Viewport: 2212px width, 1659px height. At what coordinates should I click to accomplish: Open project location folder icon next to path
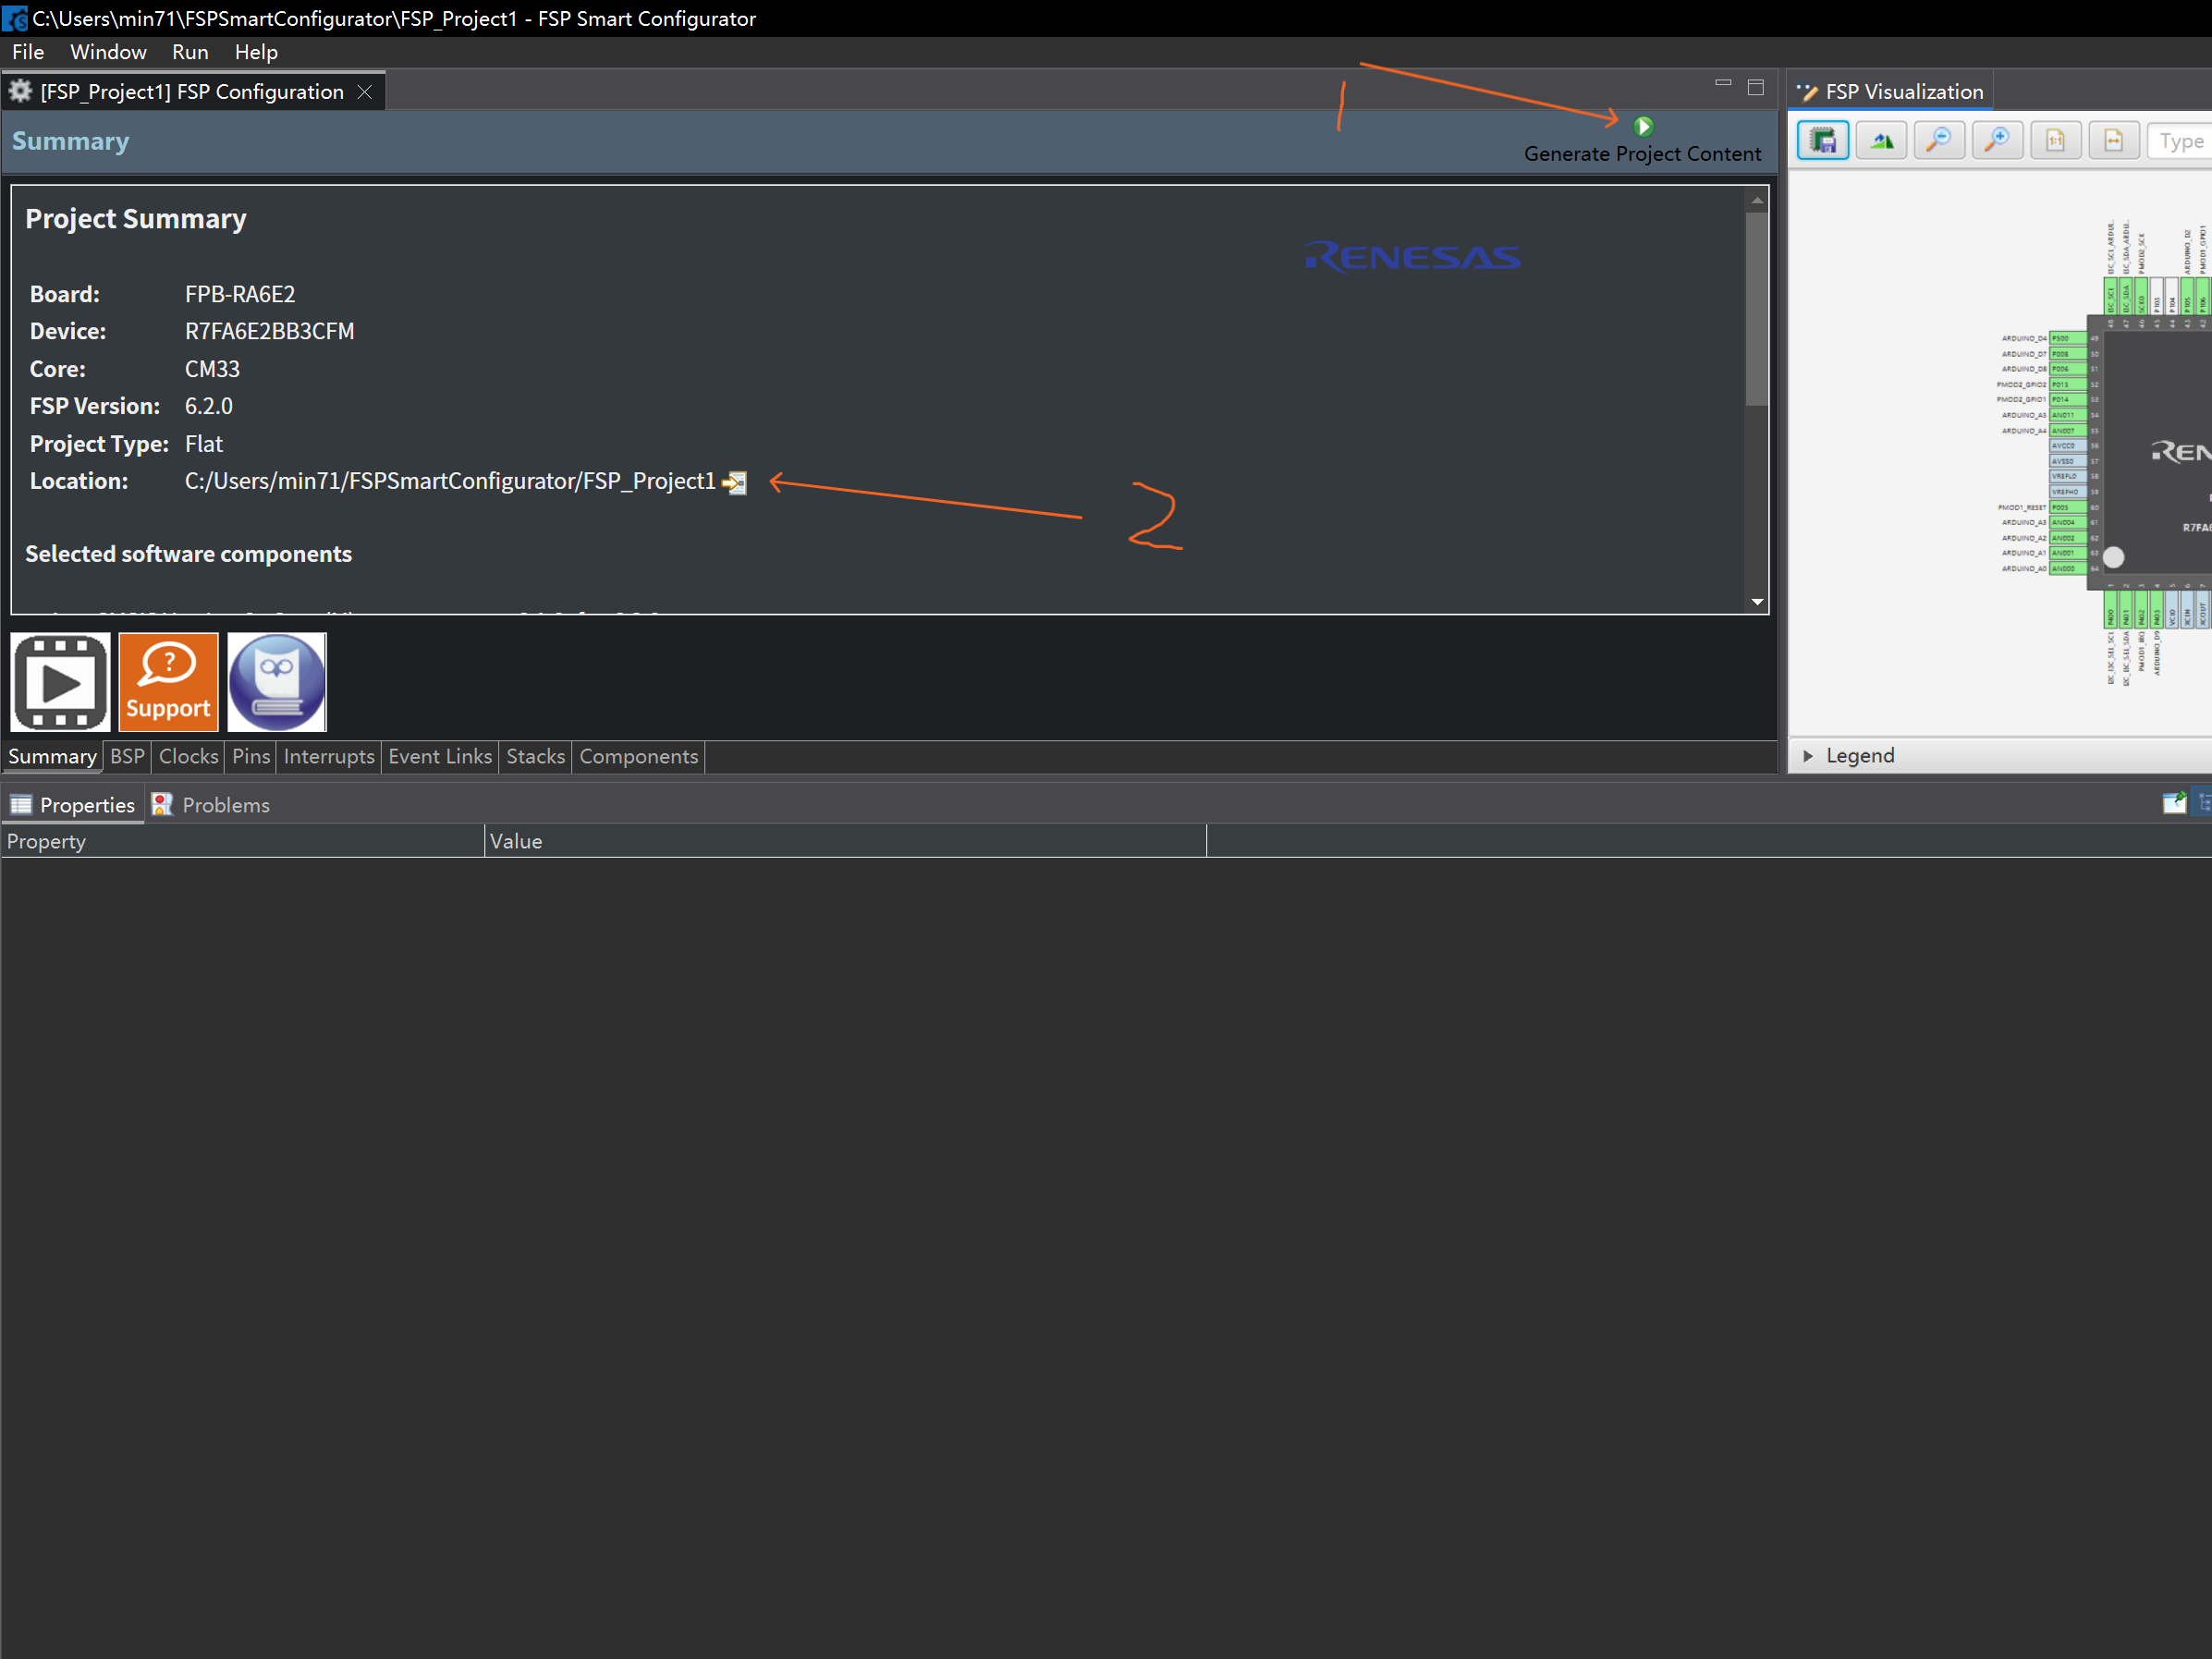pos(735,483)
